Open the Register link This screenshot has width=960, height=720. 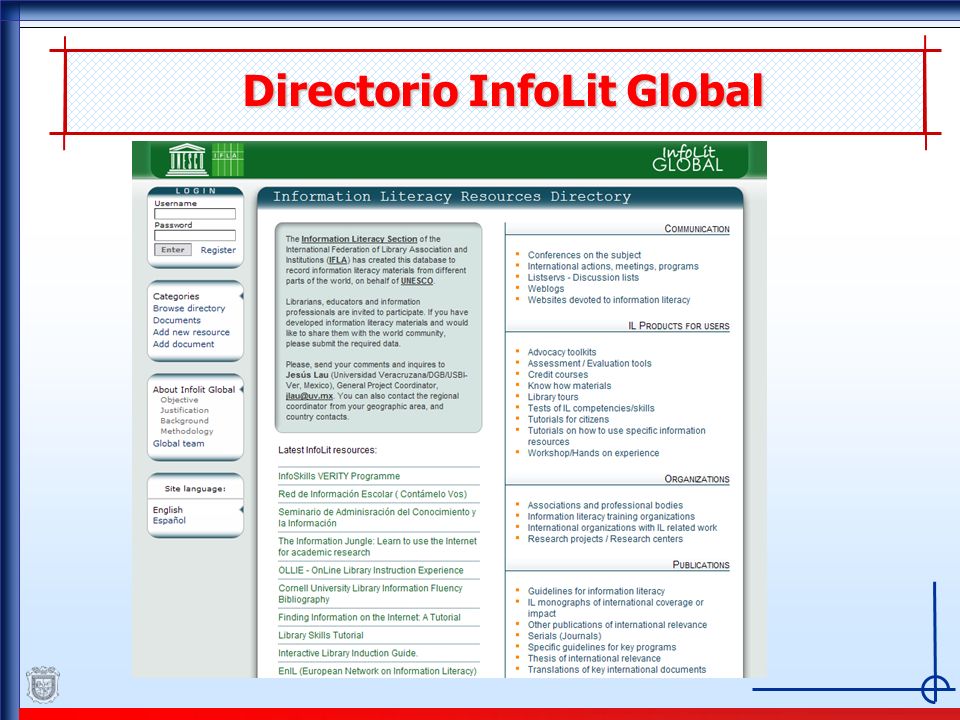pyautogui.click(x=218, y=250)
